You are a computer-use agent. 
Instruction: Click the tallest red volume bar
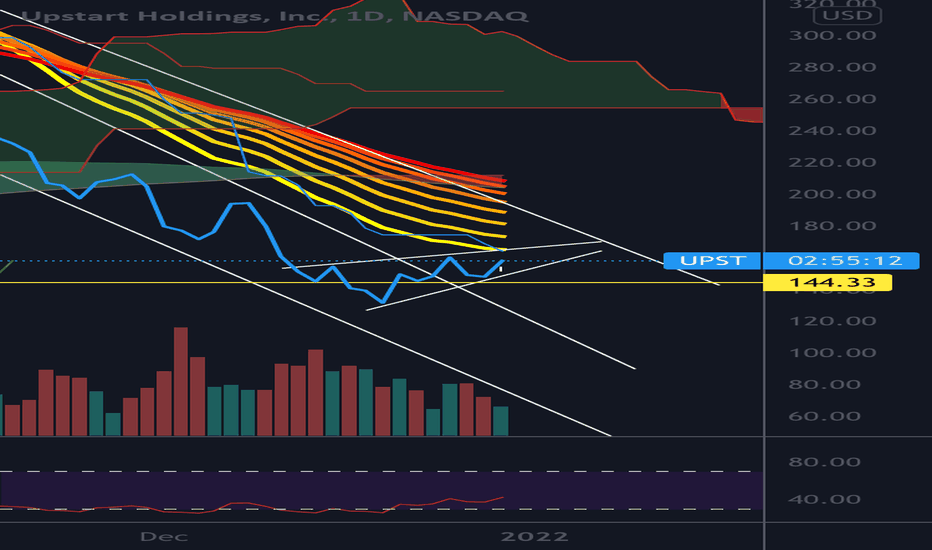(x=181, y=382)
